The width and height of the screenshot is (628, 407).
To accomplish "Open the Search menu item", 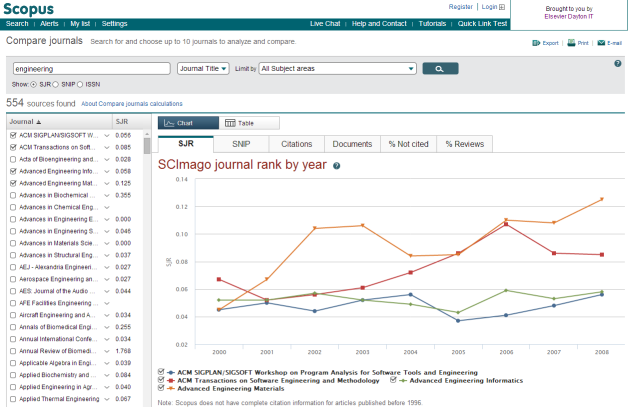I will (x=17, y=24).
